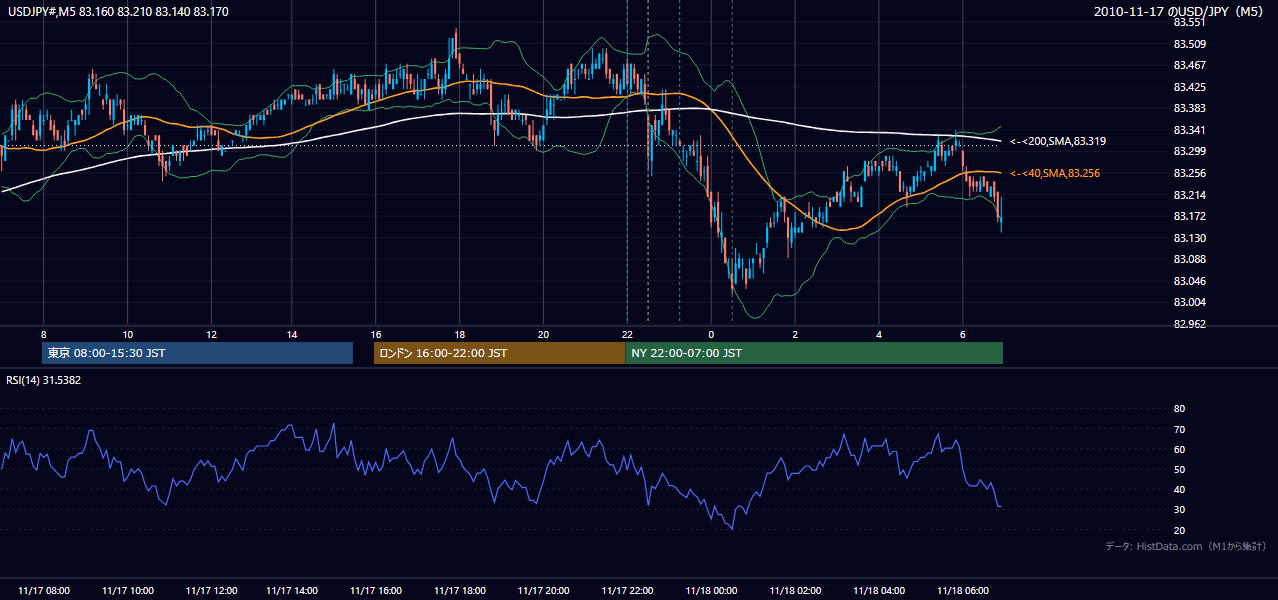Click price level 83.467 on axis
Image resolution: width=1278 pixels, height=600 pixels.
[1188, 65]
